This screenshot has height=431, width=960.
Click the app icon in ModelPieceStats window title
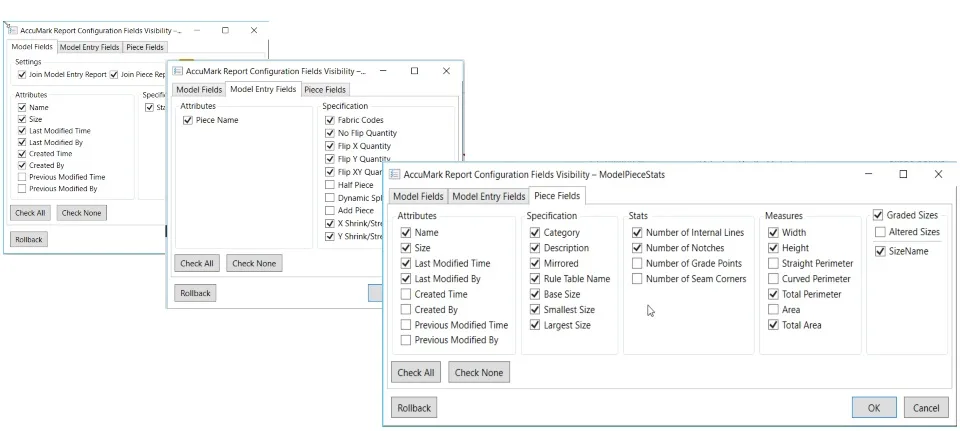[395, 174]
